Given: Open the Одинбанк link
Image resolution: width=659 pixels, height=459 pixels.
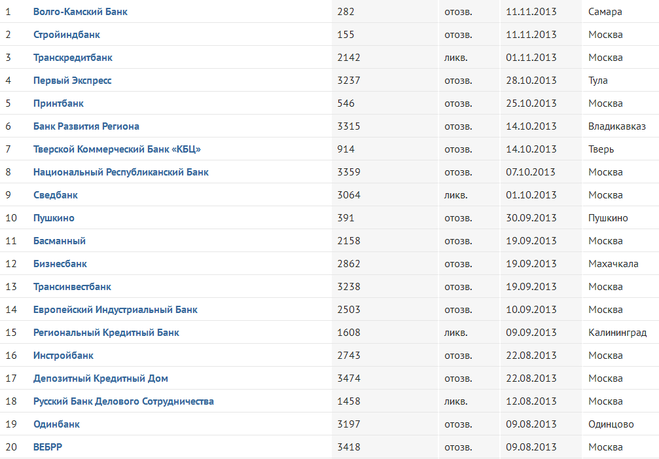Looking at the screenshot, I should pos(56,424).
